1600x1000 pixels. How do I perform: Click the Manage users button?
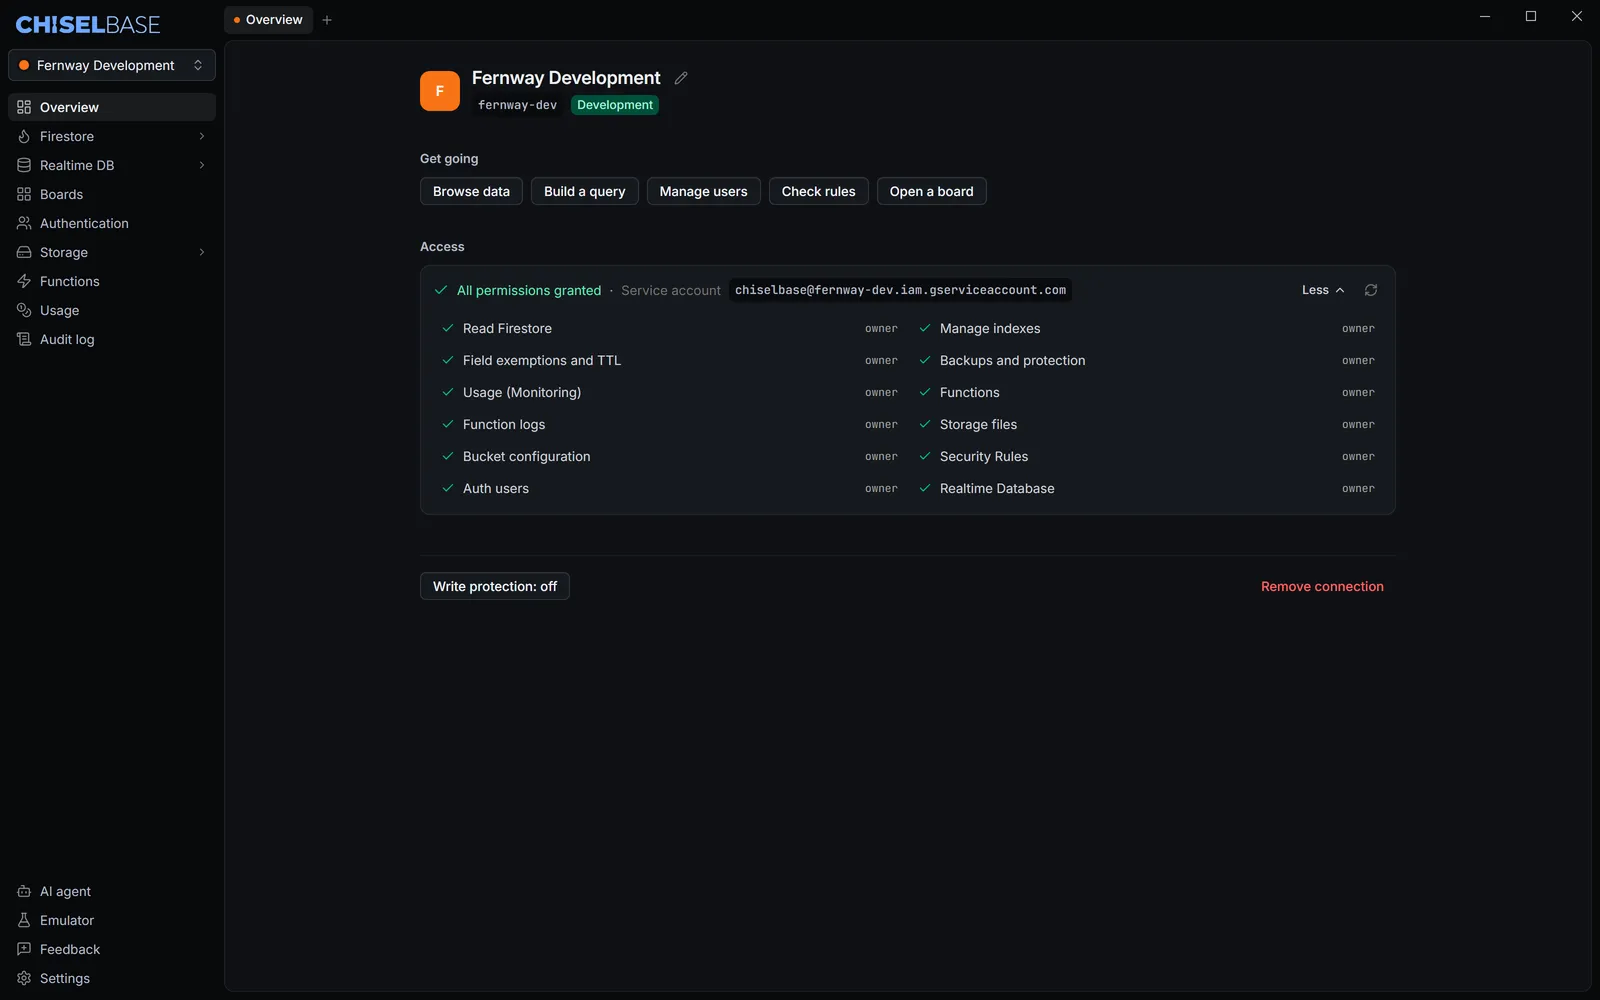point(704,191)
